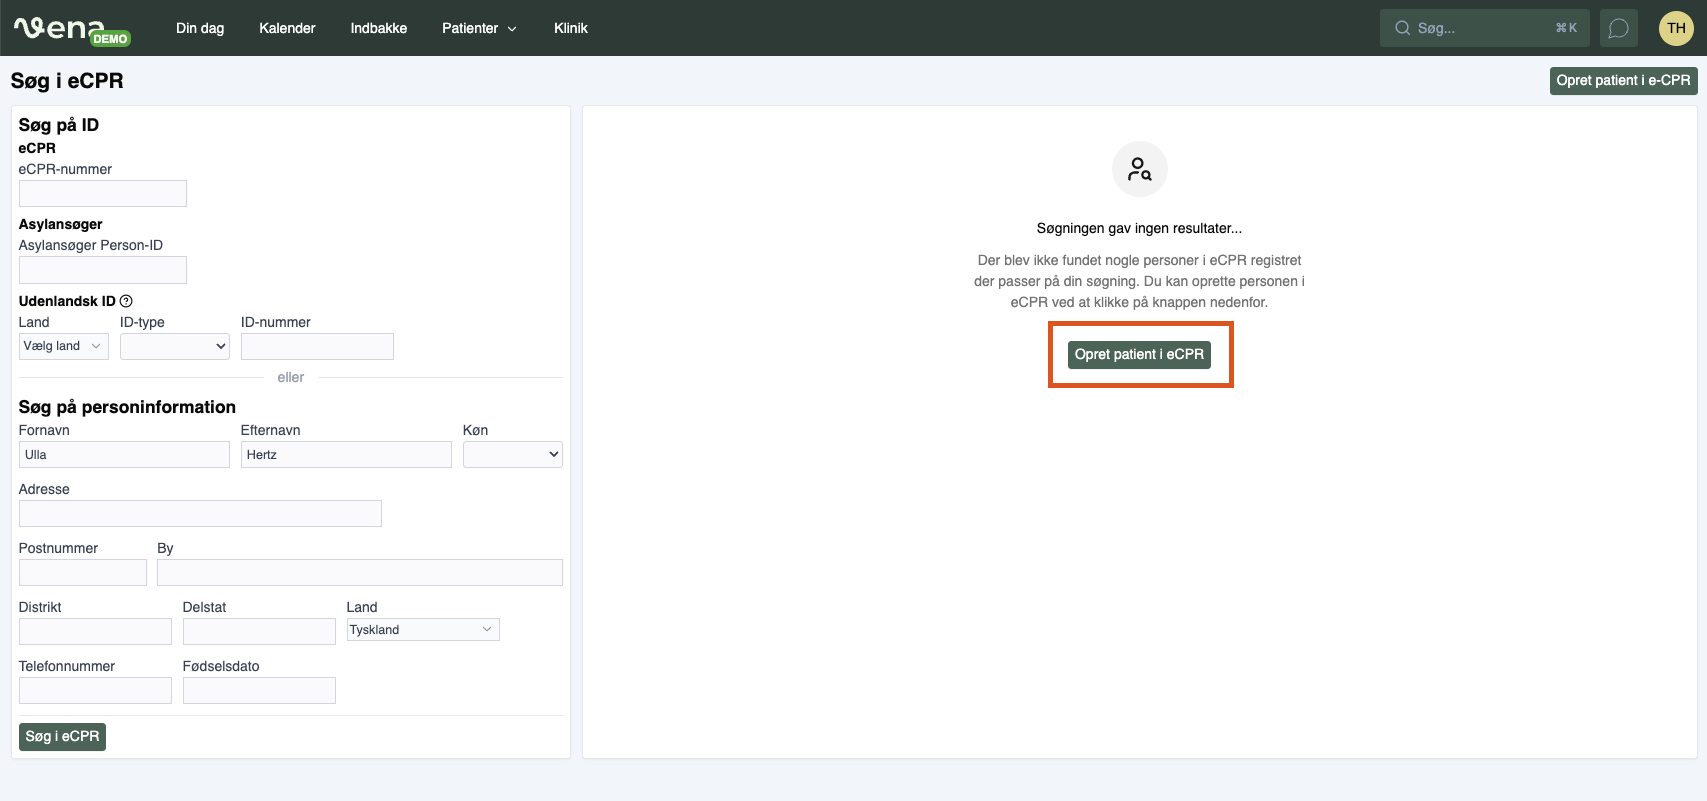Click the person search icon in results
Viewport: 1707px width, 801px height.
click(1139, 169)
